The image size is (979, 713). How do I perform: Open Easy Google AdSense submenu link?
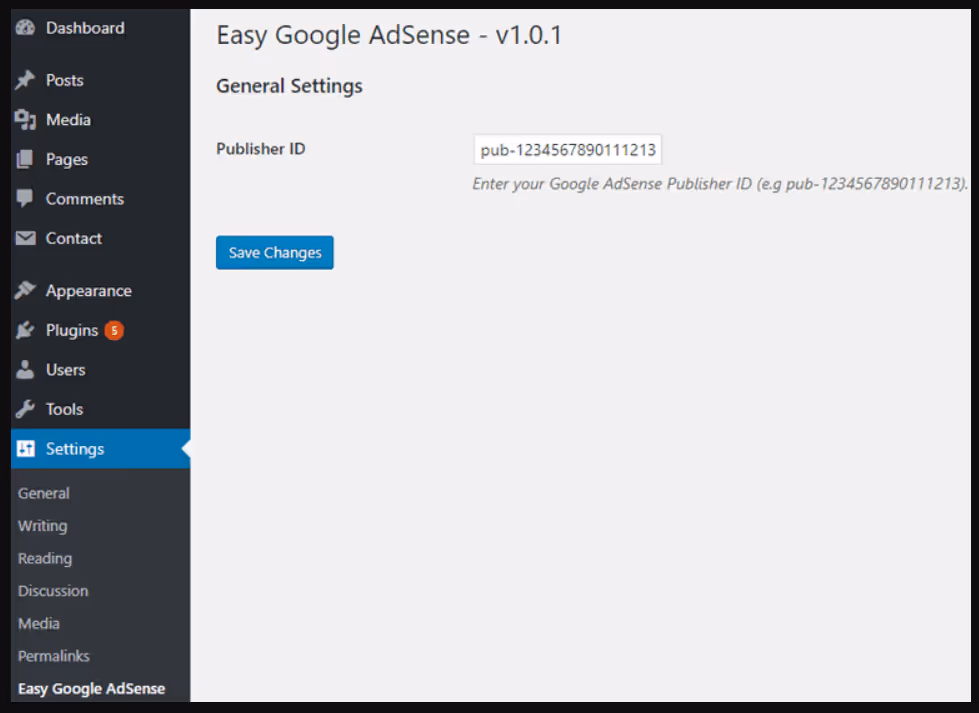tap(92, 689)
